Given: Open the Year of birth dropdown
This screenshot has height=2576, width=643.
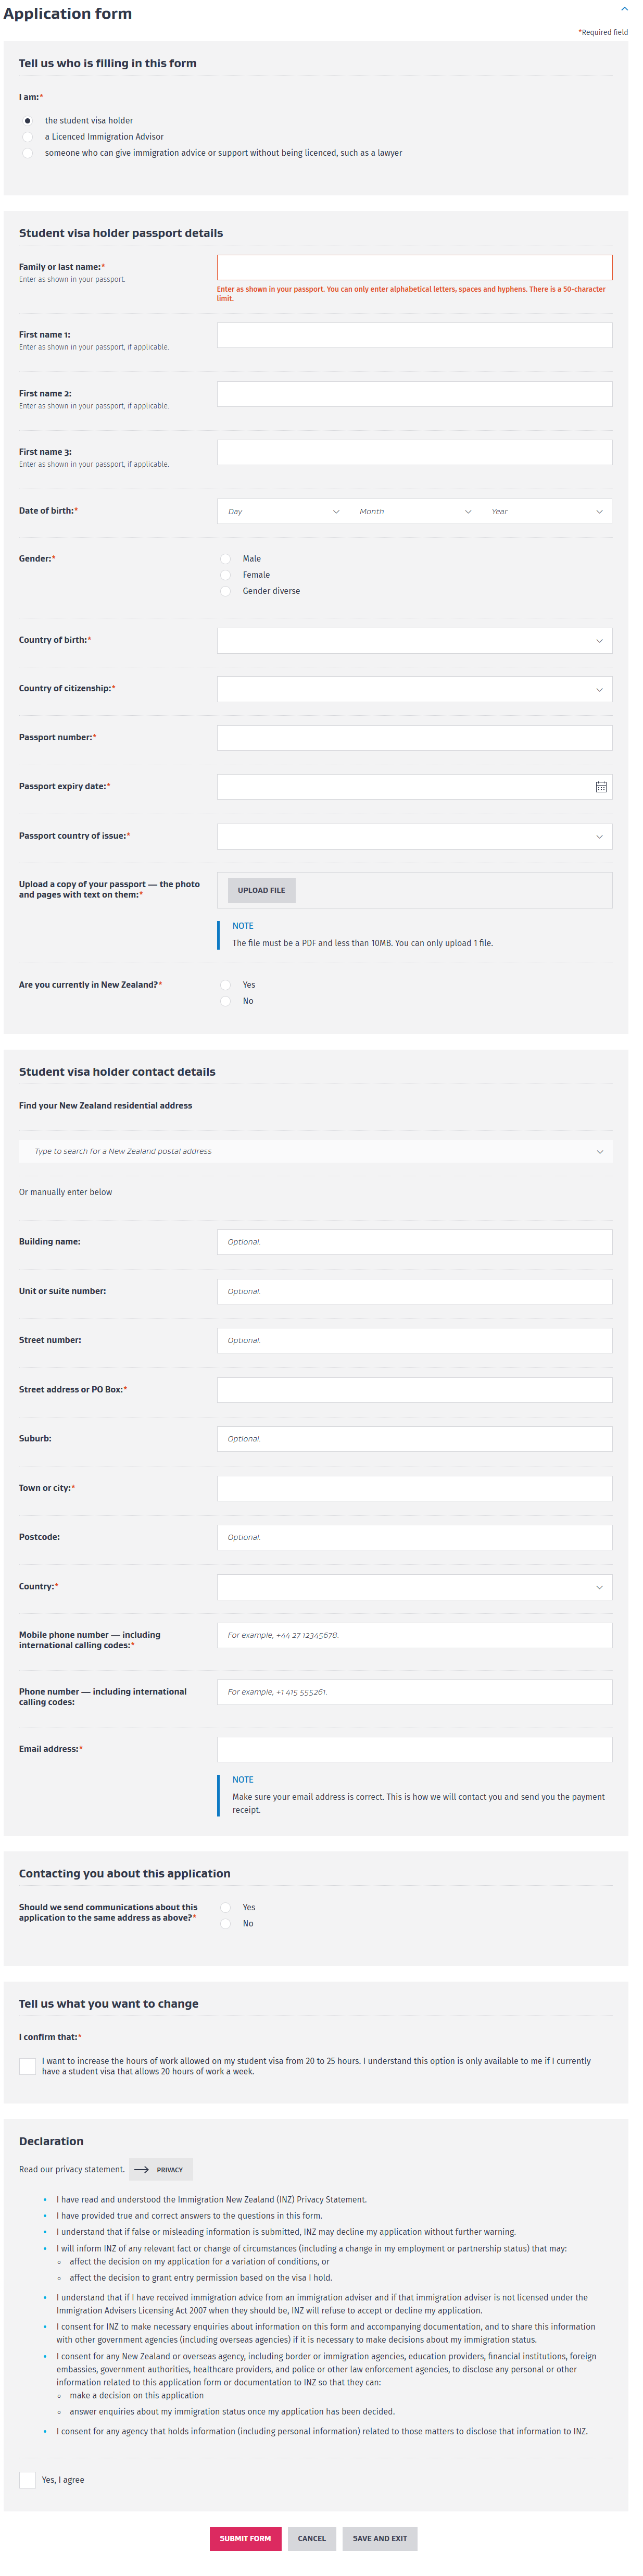Looking at the screenshot, I should point(546,512).
